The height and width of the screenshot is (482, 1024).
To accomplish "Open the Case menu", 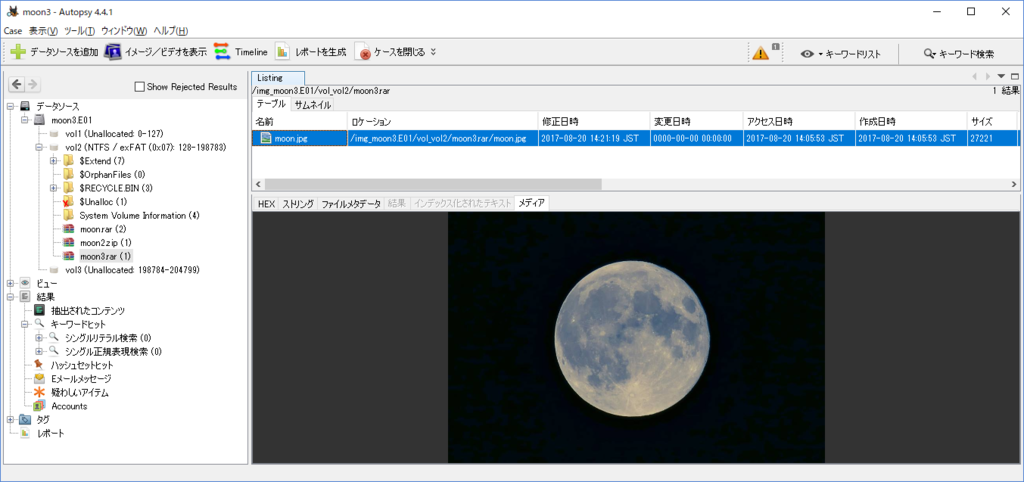I will click(13, 31).
